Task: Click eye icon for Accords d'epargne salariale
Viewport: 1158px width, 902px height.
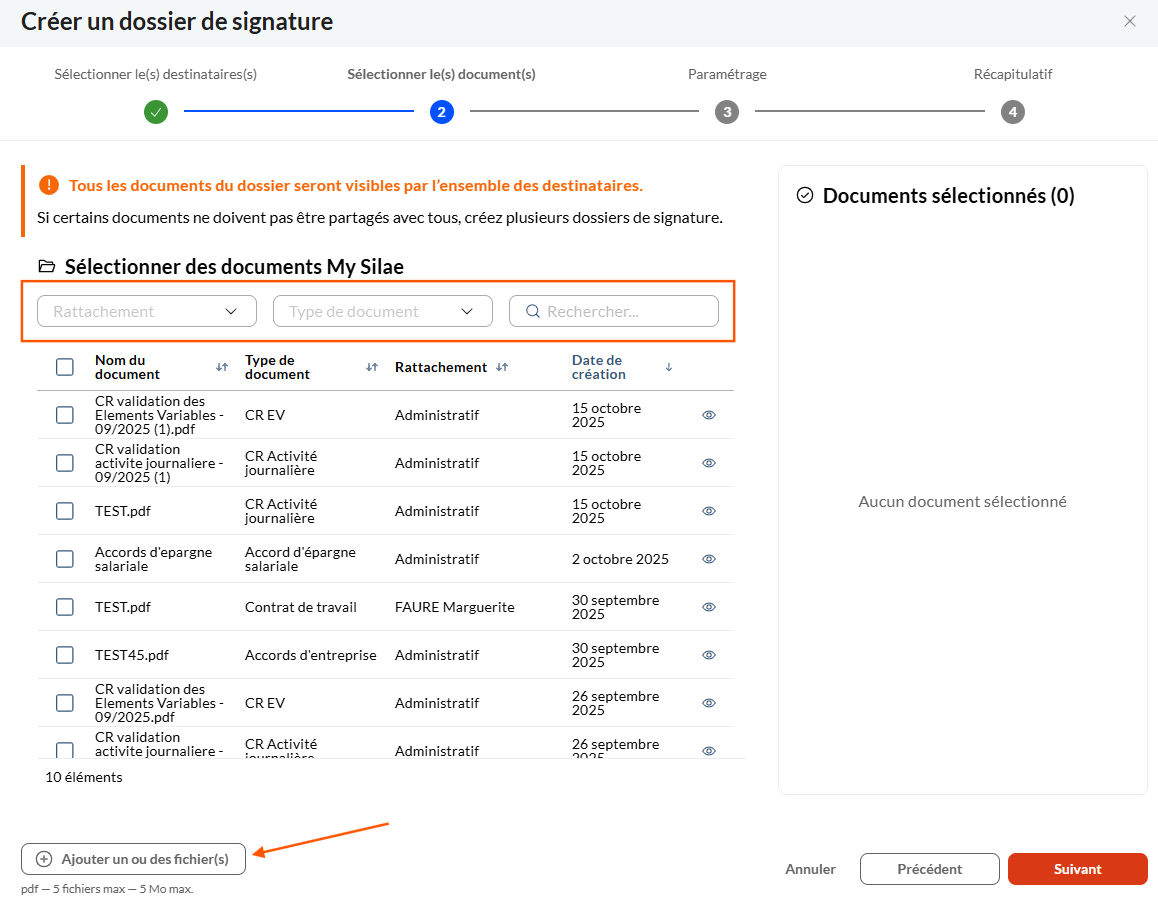Action: click(709, 559)
